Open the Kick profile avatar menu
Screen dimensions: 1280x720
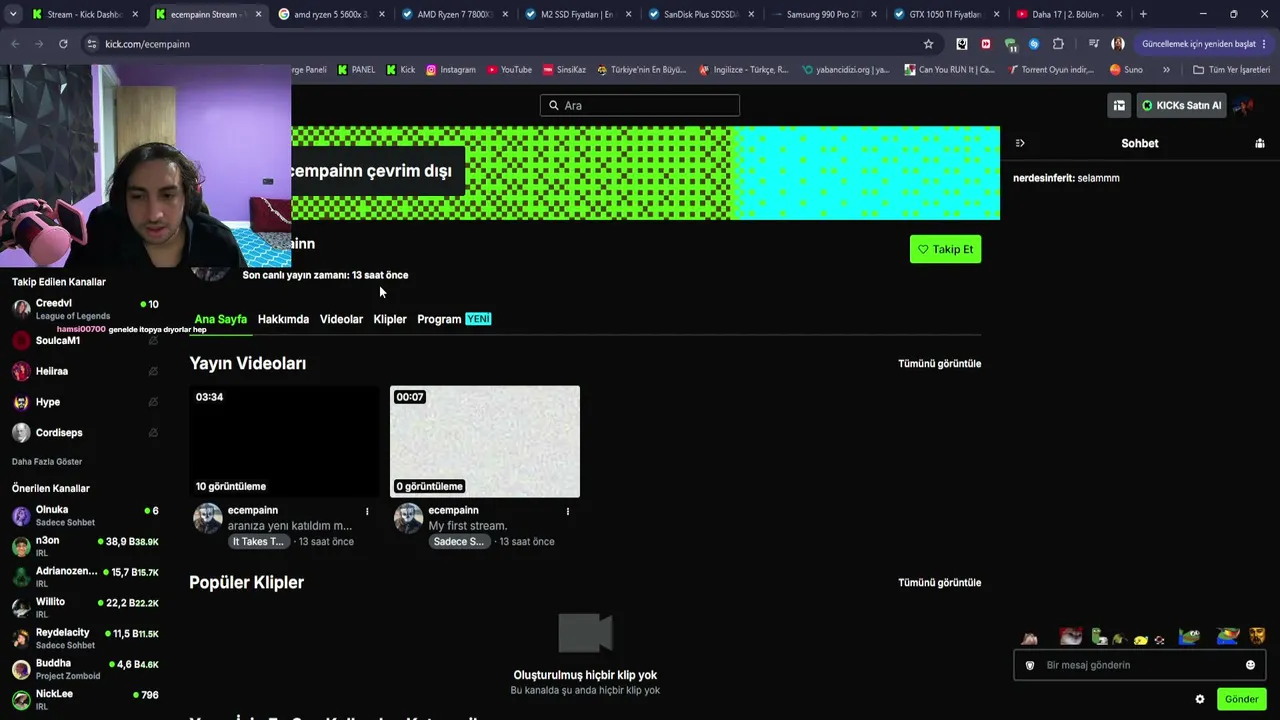[x=1245, y=105]
